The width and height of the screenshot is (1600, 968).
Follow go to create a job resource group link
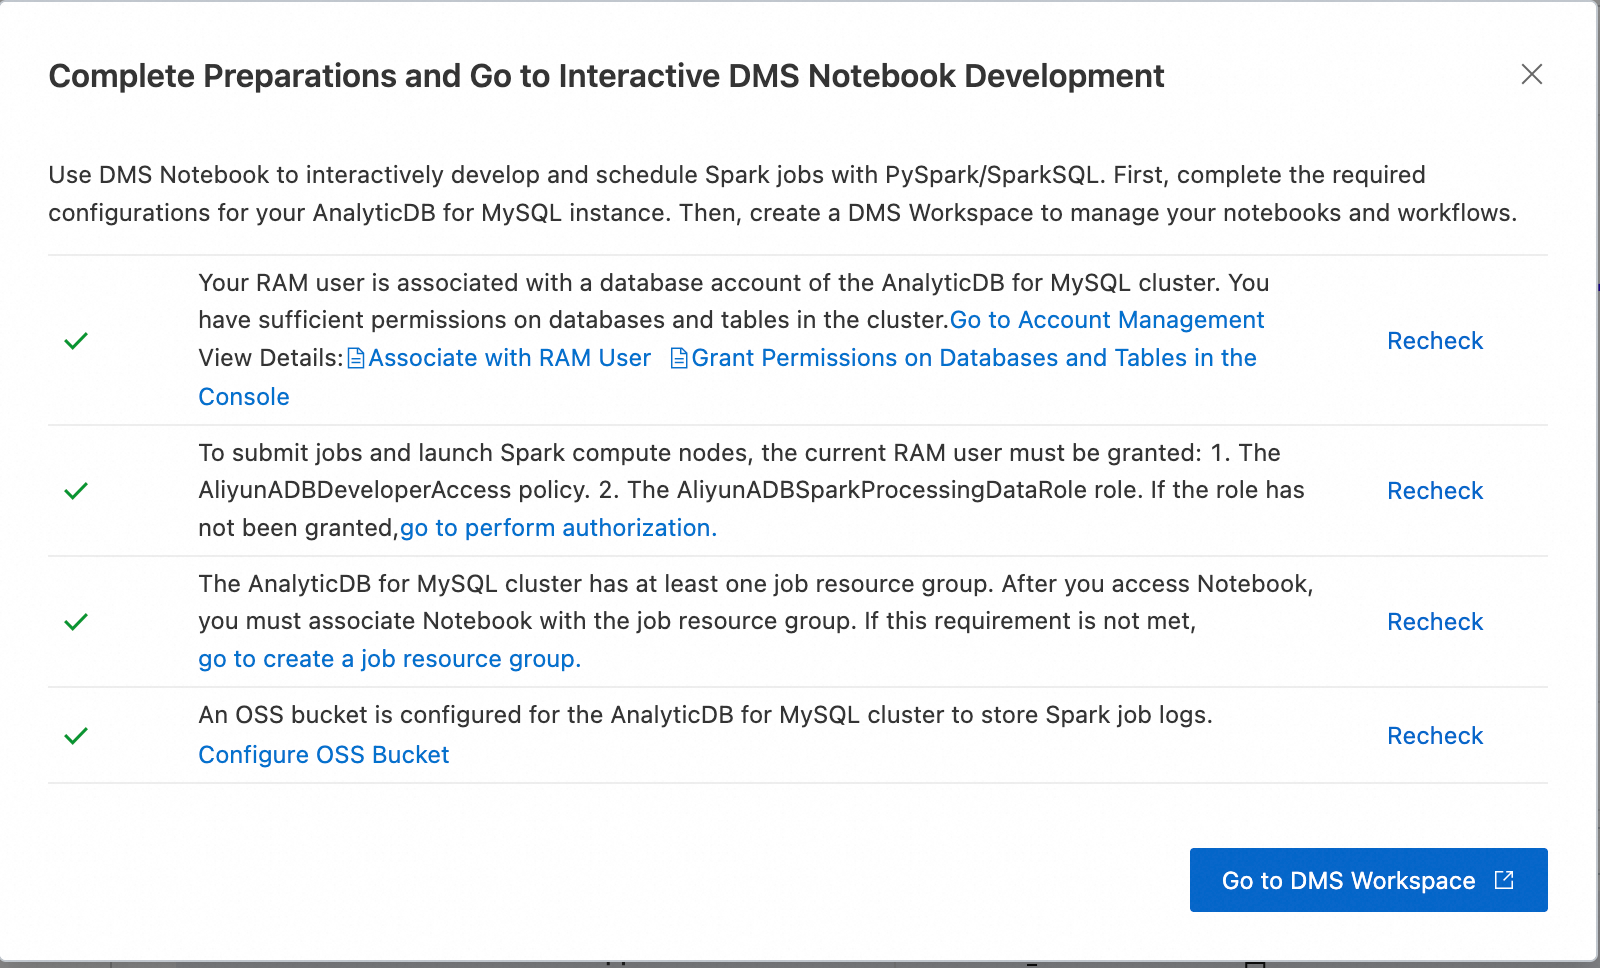pyautogui.click(x=389, y=659)
